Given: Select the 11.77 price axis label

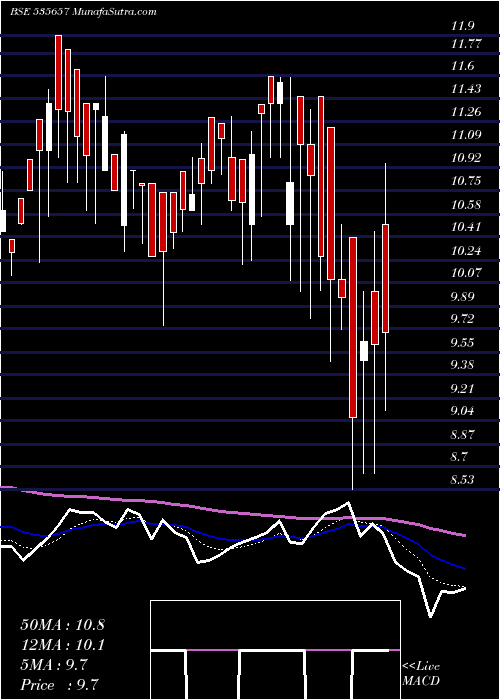Looking at the screenshot, I should pos(466,44).
